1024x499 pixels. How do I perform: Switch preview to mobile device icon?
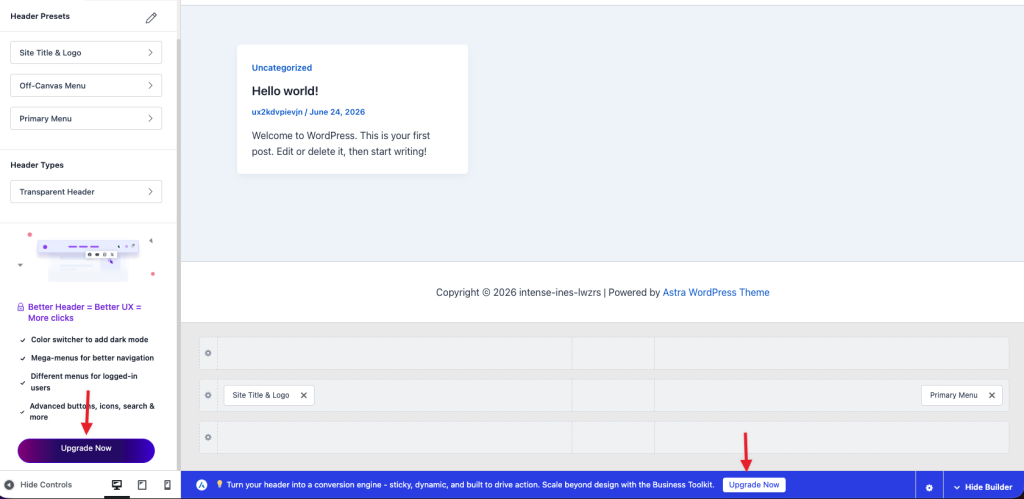(x=167, y=485)
